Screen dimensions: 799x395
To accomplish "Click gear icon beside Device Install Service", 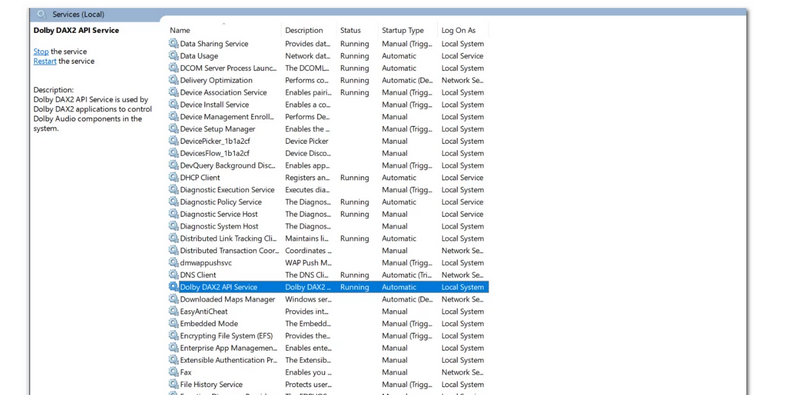I will click(174, 104).
